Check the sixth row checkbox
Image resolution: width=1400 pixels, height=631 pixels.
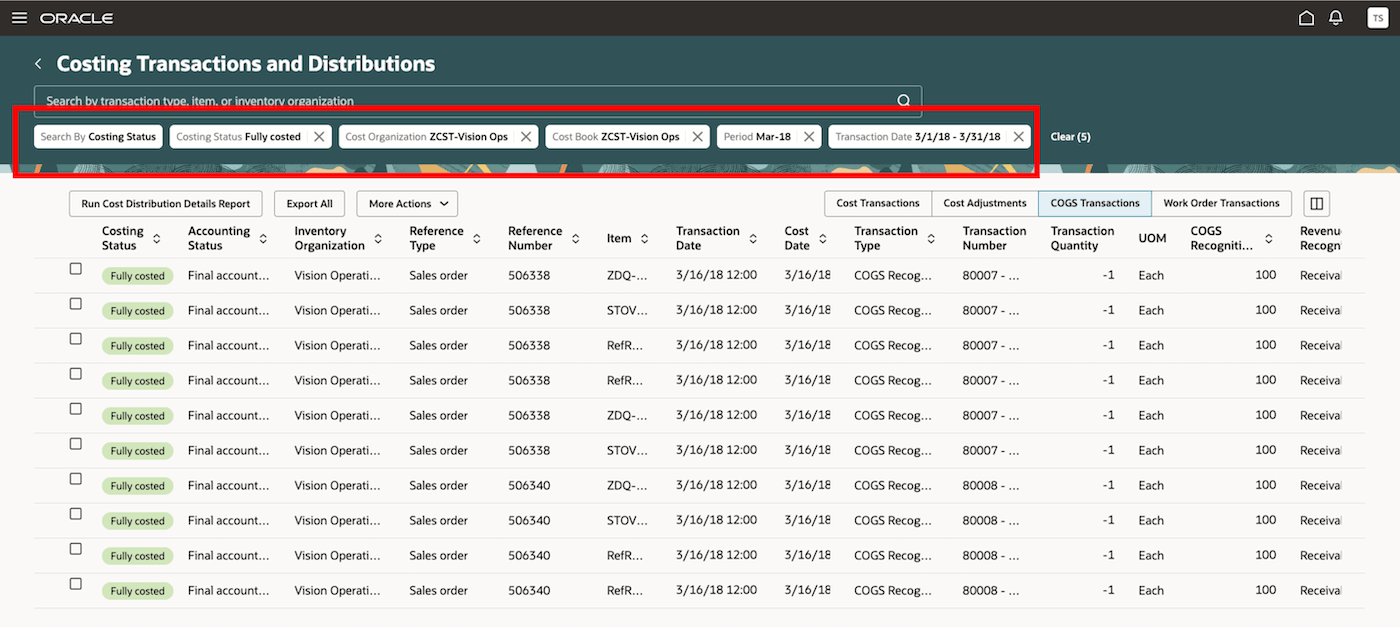point(75,444)
